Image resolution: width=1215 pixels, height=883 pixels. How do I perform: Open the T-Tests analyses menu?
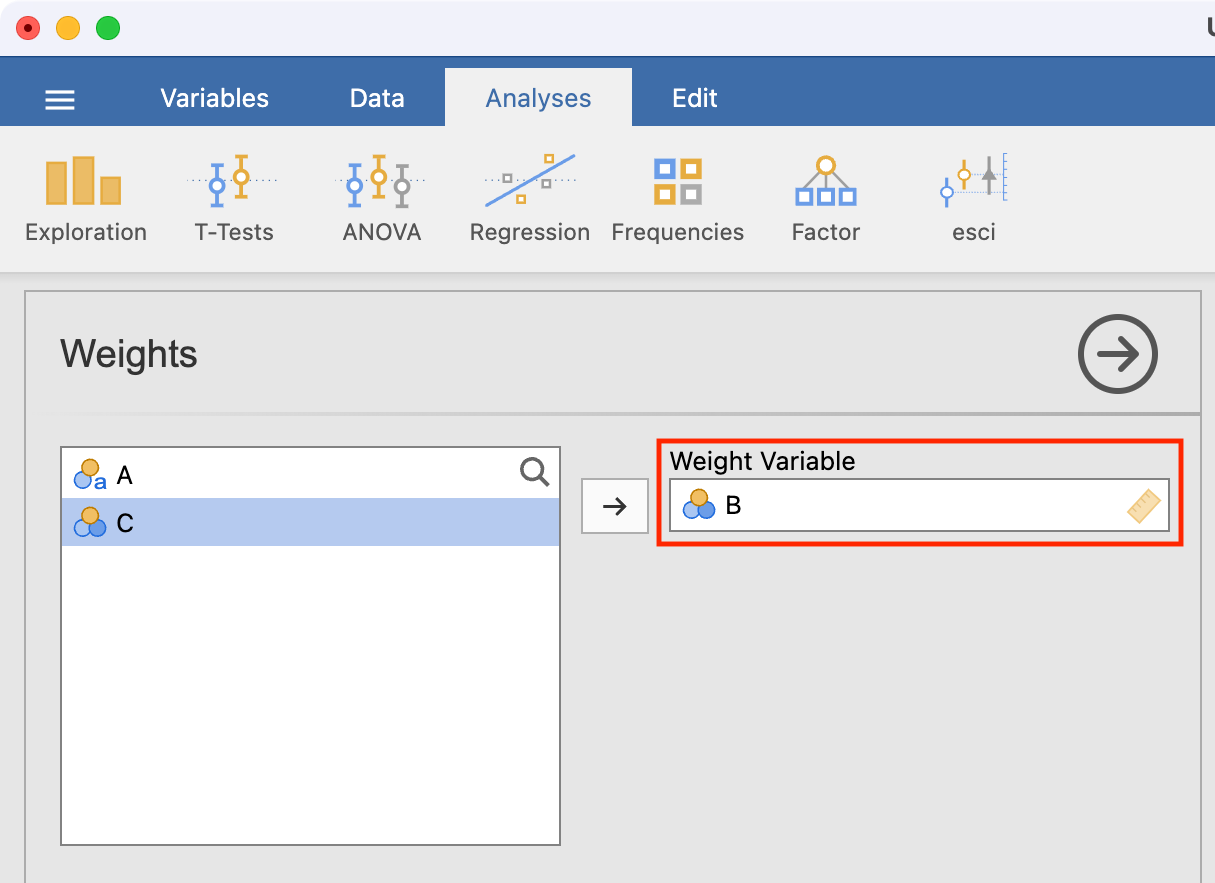233,200
